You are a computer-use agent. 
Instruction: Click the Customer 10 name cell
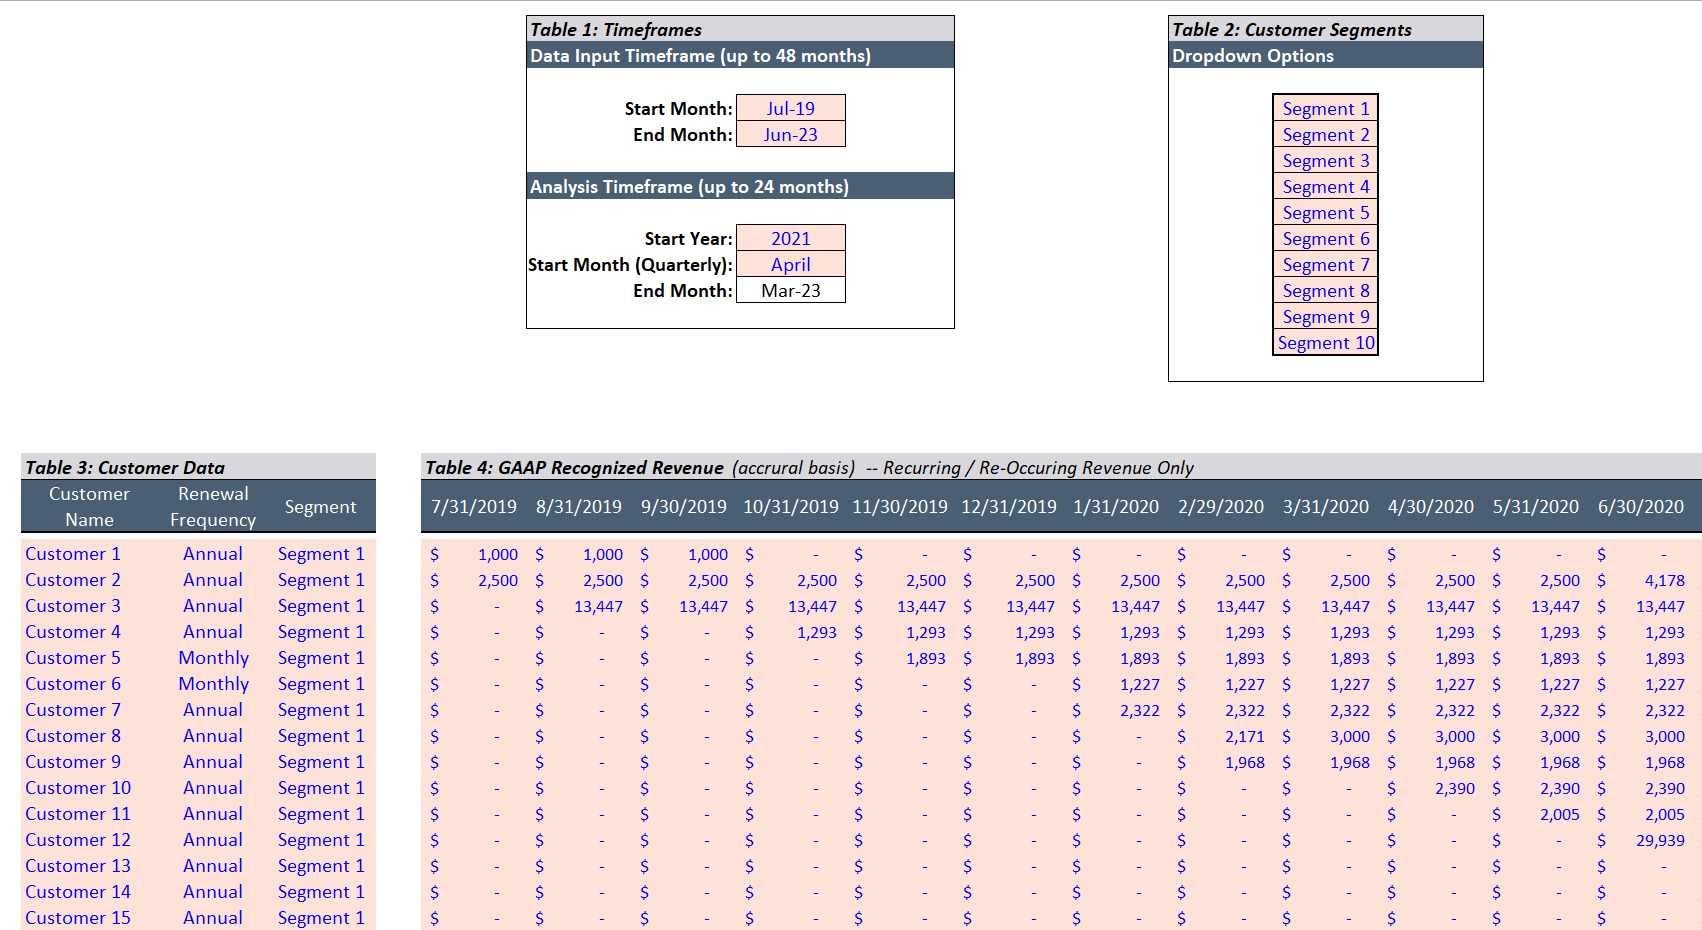tap(78, 787)
